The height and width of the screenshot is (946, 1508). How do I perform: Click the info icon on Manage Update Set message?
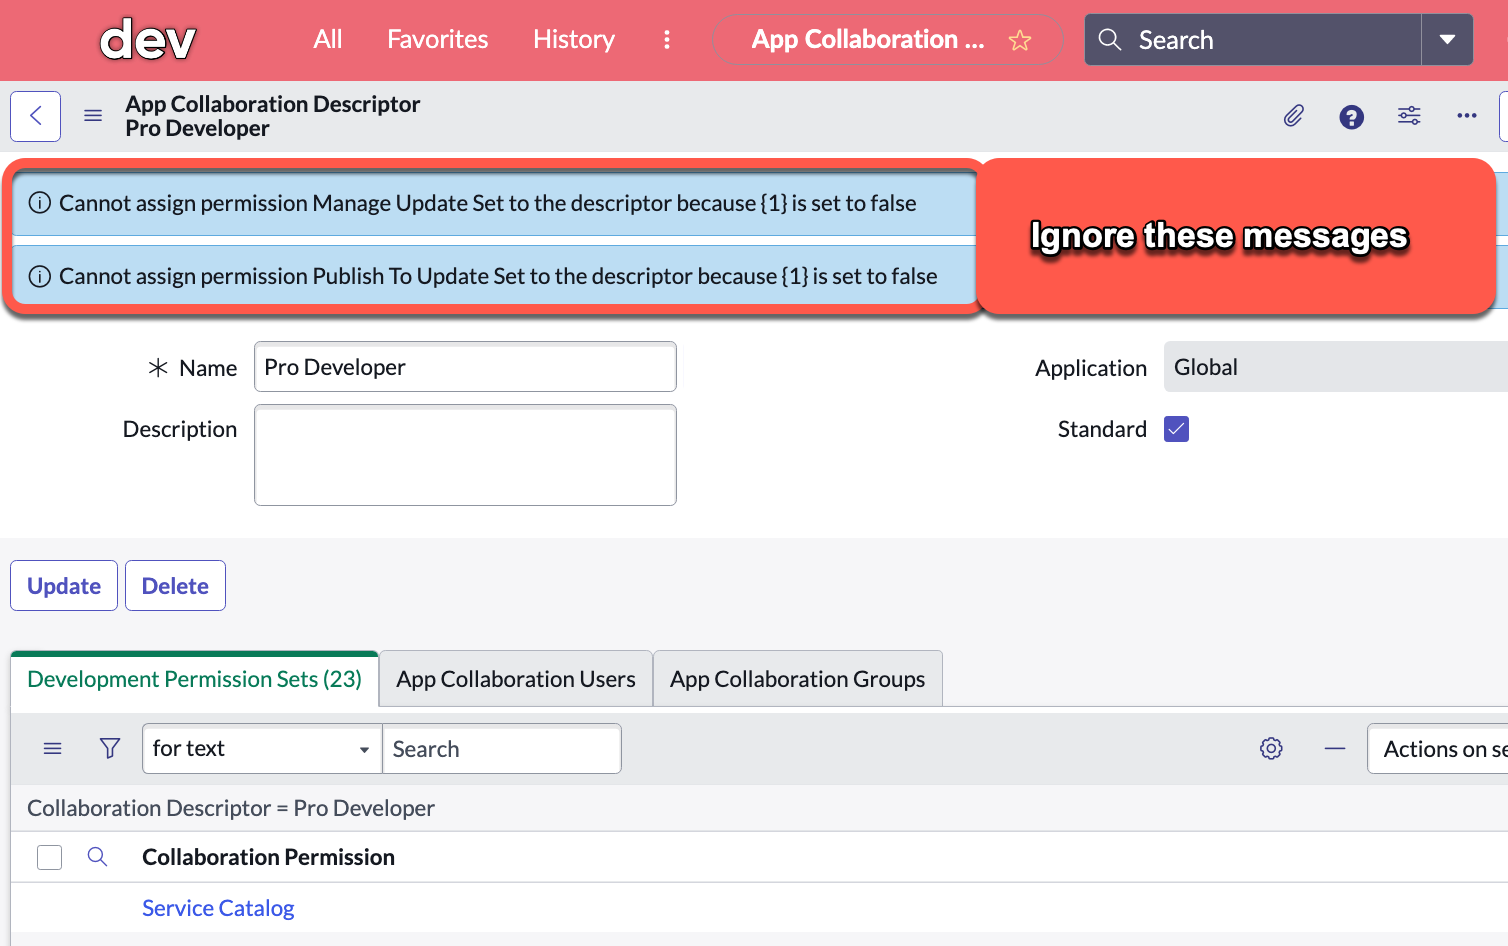pyautogui.click(x=40, y=203)
